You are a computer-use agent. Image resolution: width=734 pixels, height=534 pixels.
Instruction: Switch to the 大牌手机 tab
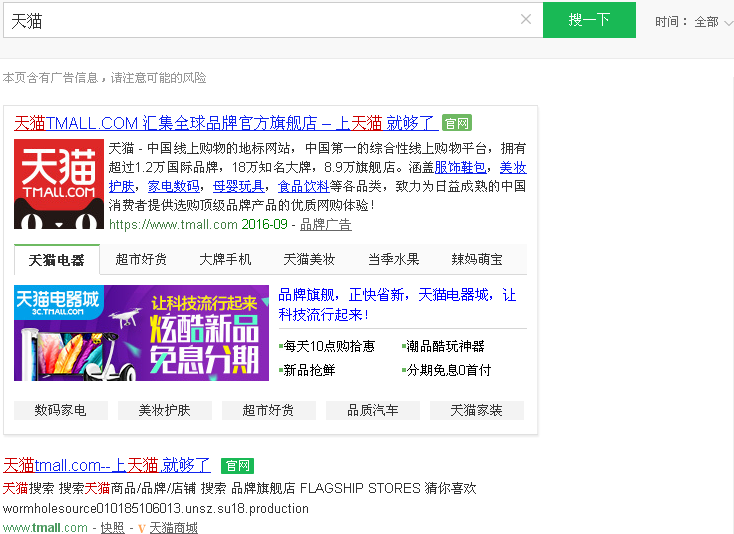pos(225,259)
